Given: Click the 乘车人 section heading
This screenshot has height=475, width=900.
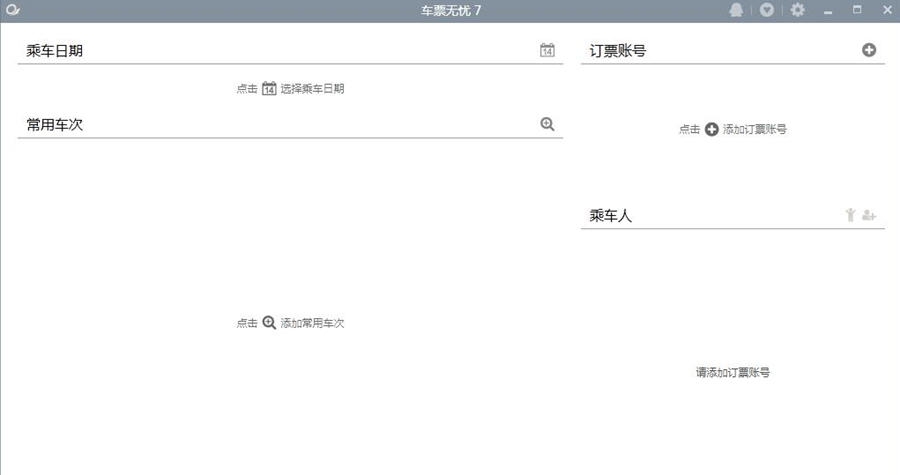Looking at the screenshot, I should tap(611, 216).
